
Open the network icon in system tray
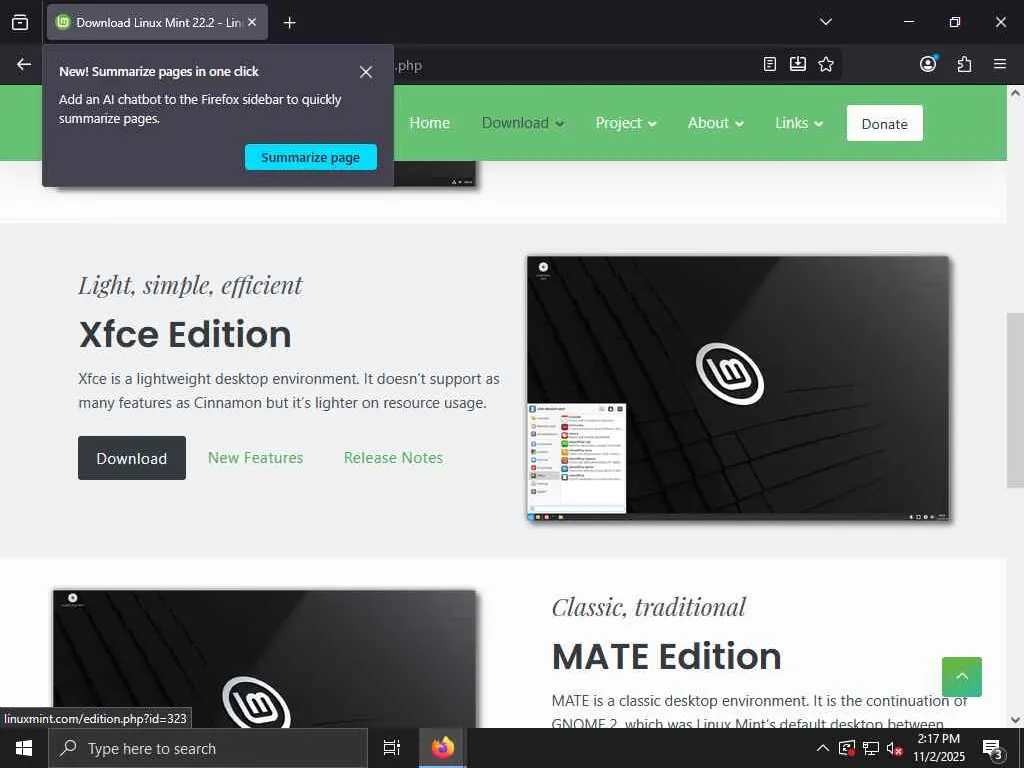[871, 748]
